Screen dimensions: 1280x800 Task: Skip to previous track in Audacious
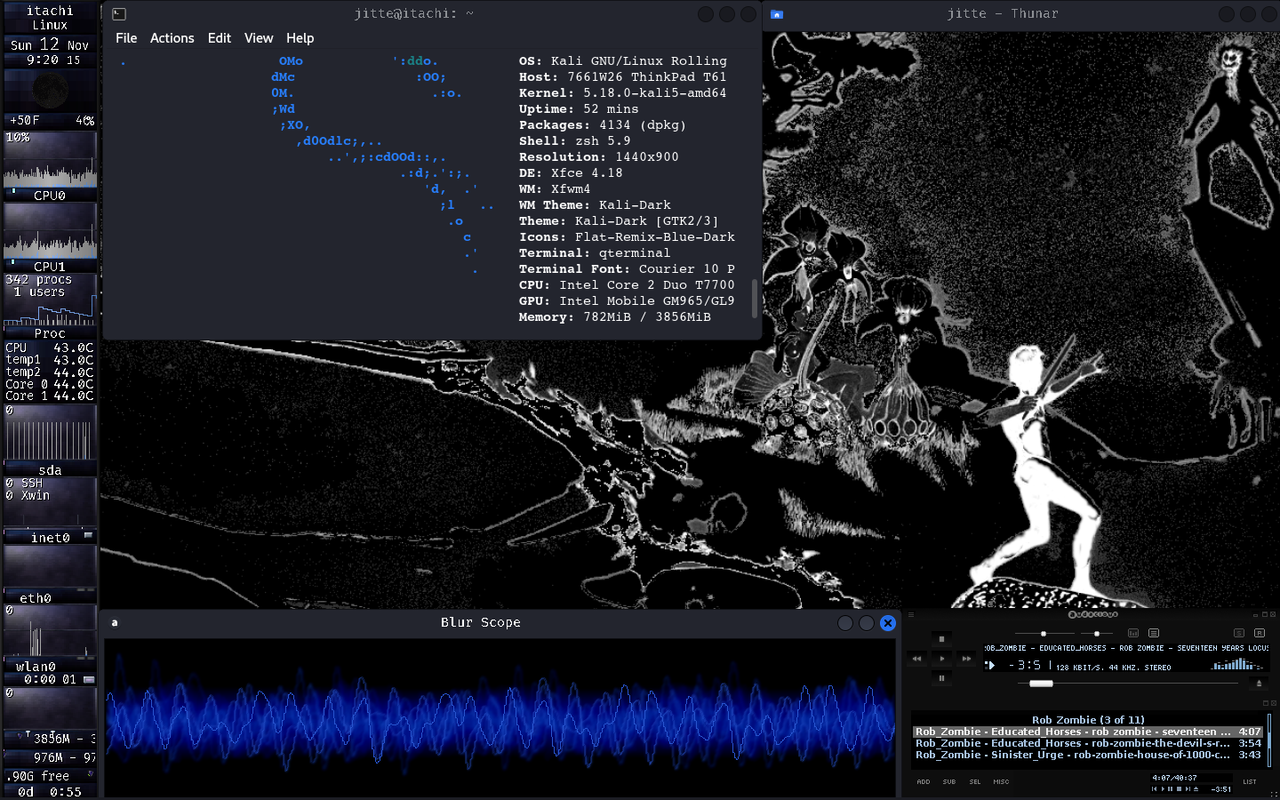[x=917, y=659]
